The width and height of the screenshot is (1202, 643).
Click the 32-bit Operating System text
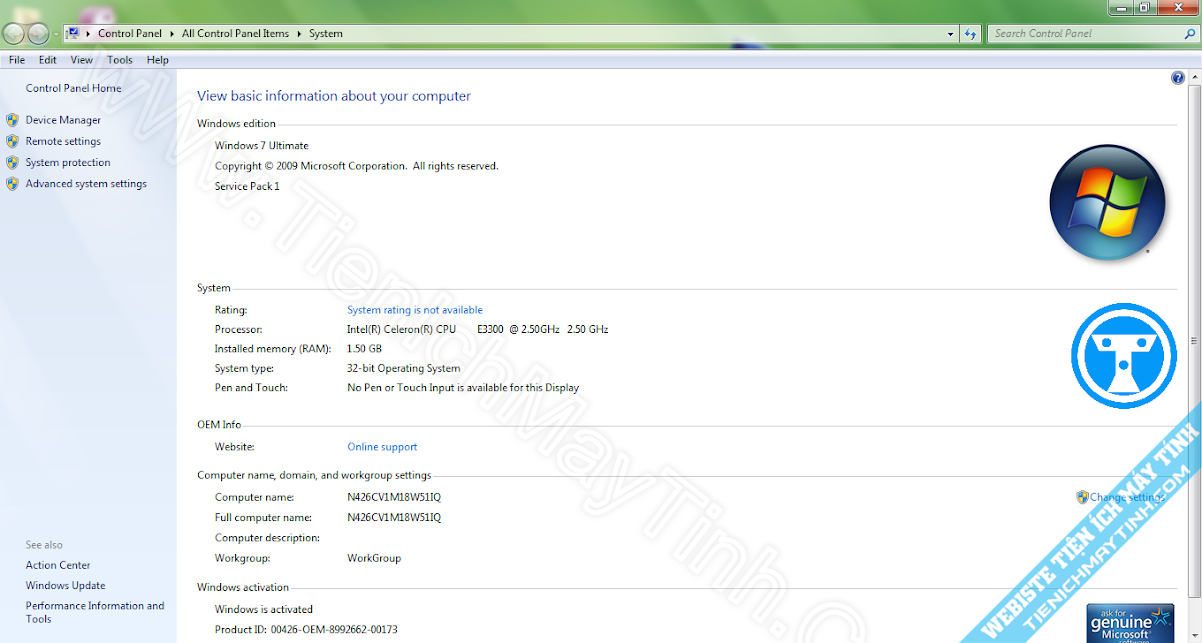(x=404, y=368)
